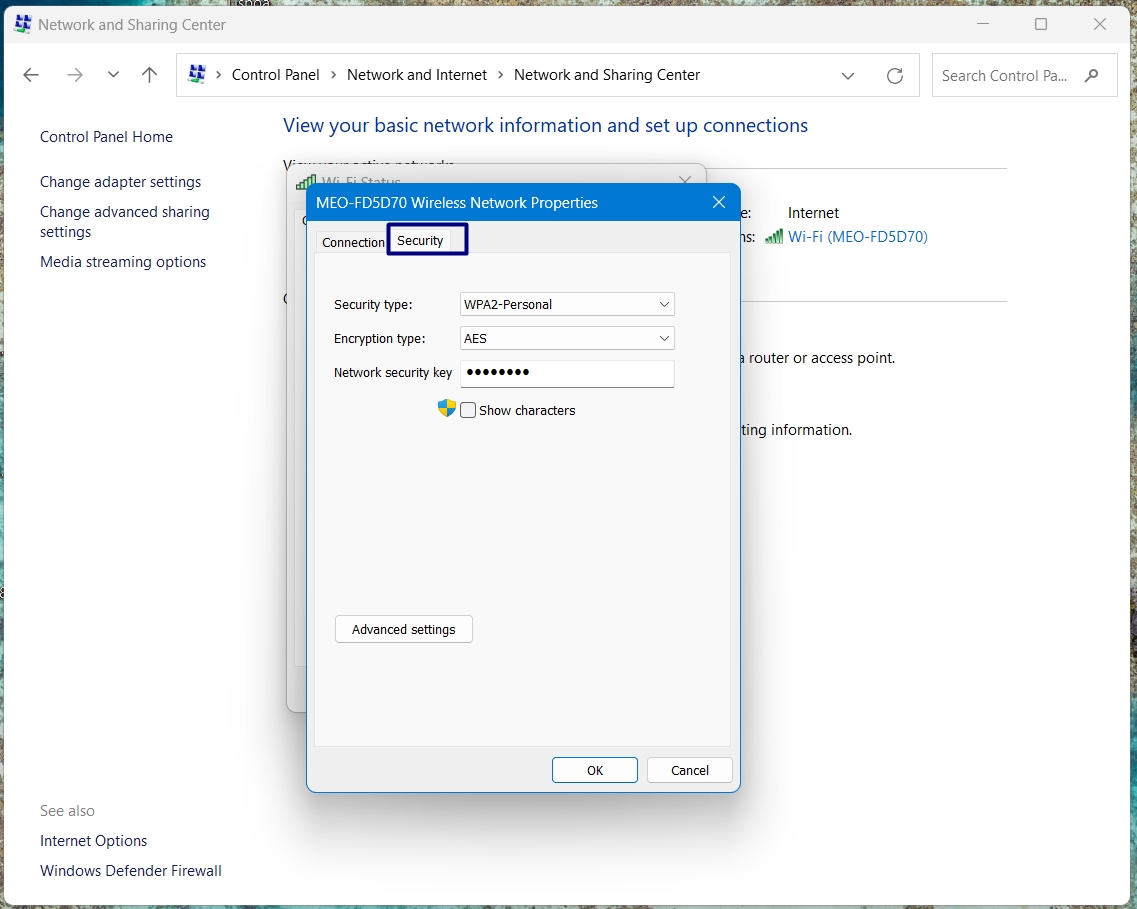This screenshot has height=909, width=1137.
Task: Maximize the Network and Sharing Center window
Action: coord(1041,24)
